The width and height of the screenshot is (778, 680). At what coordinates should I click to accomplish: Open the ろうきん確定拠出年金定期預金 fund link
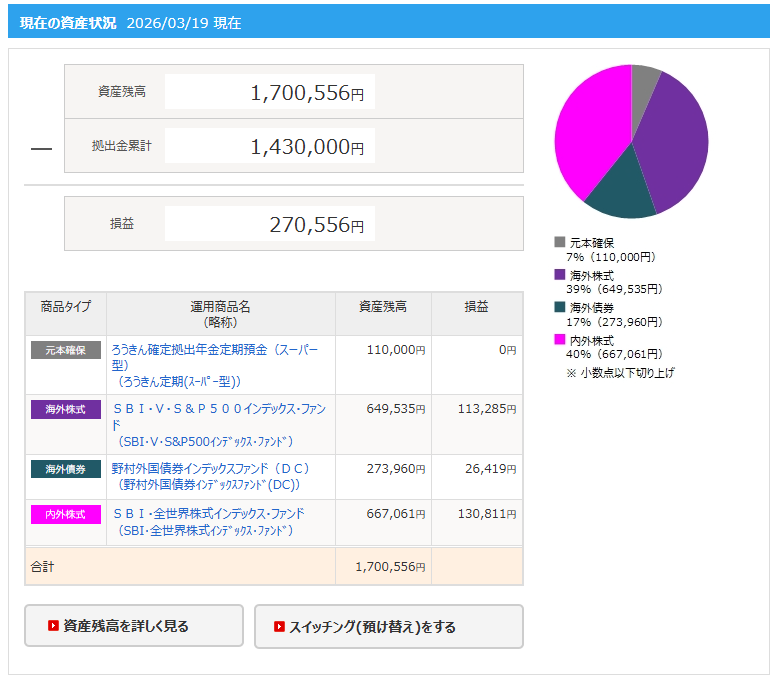click(x=214, y=350)
